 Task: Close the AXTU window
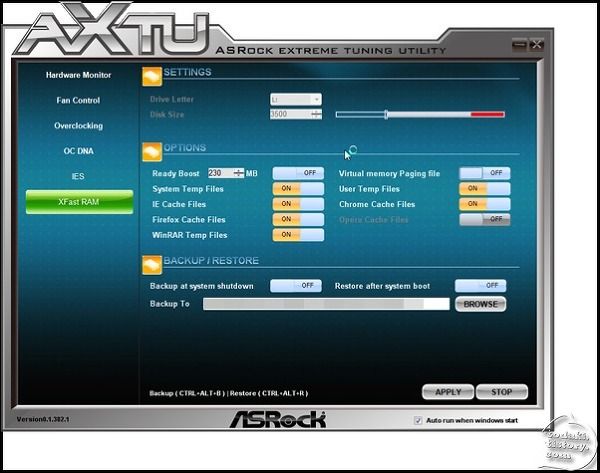click(536, 45)
